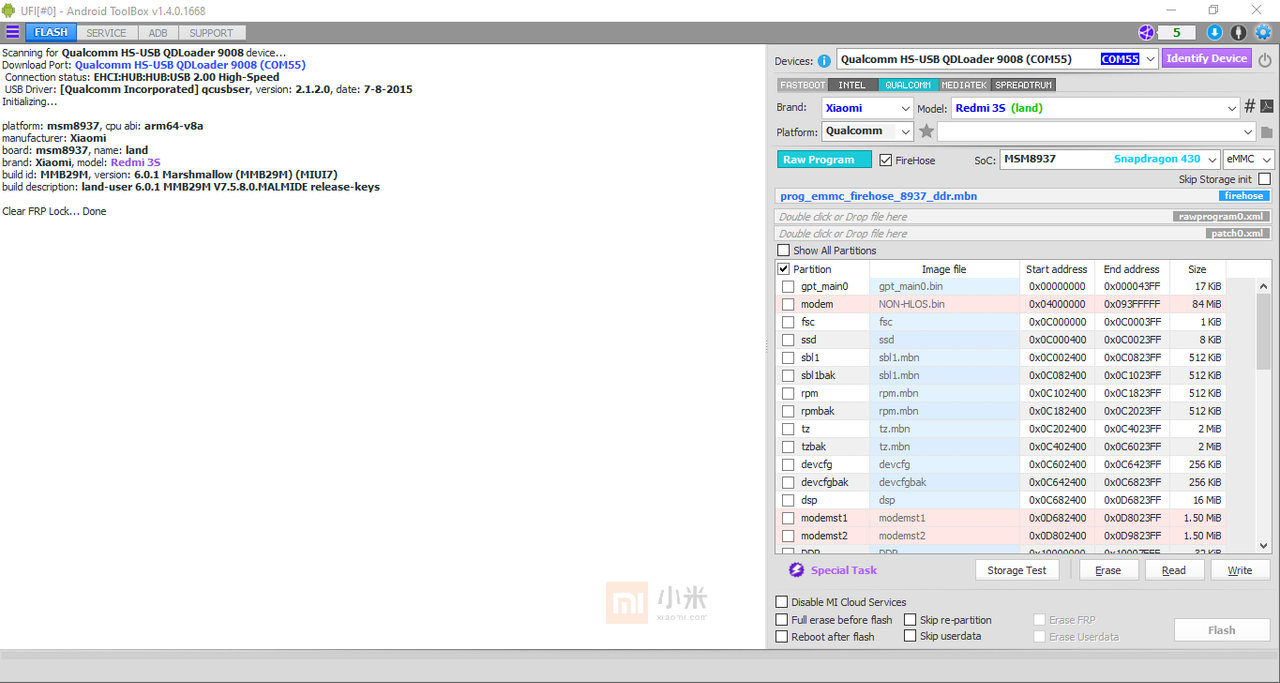
Task: Check the modem partition checkbox
Action: [x=788, y=304]
